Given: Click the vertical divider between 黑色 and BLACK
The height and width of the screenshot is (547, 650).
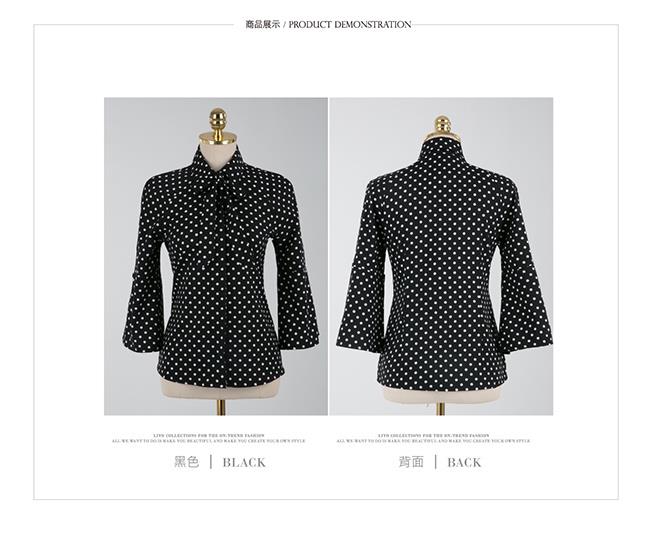Looking at the screenshot, I should [211, 462].
